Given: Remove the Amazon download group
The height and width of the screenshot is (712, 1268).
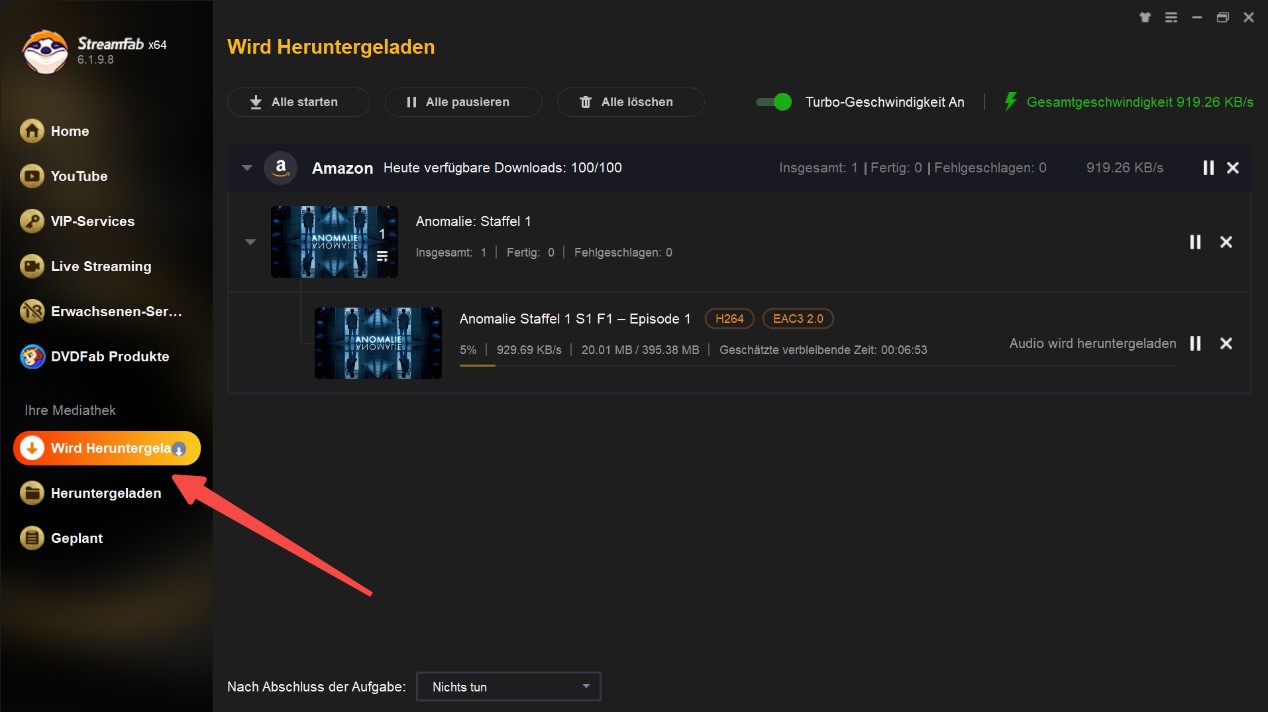Looking at the screenshot, I should pyautogui.click(x=1233, y=168).
